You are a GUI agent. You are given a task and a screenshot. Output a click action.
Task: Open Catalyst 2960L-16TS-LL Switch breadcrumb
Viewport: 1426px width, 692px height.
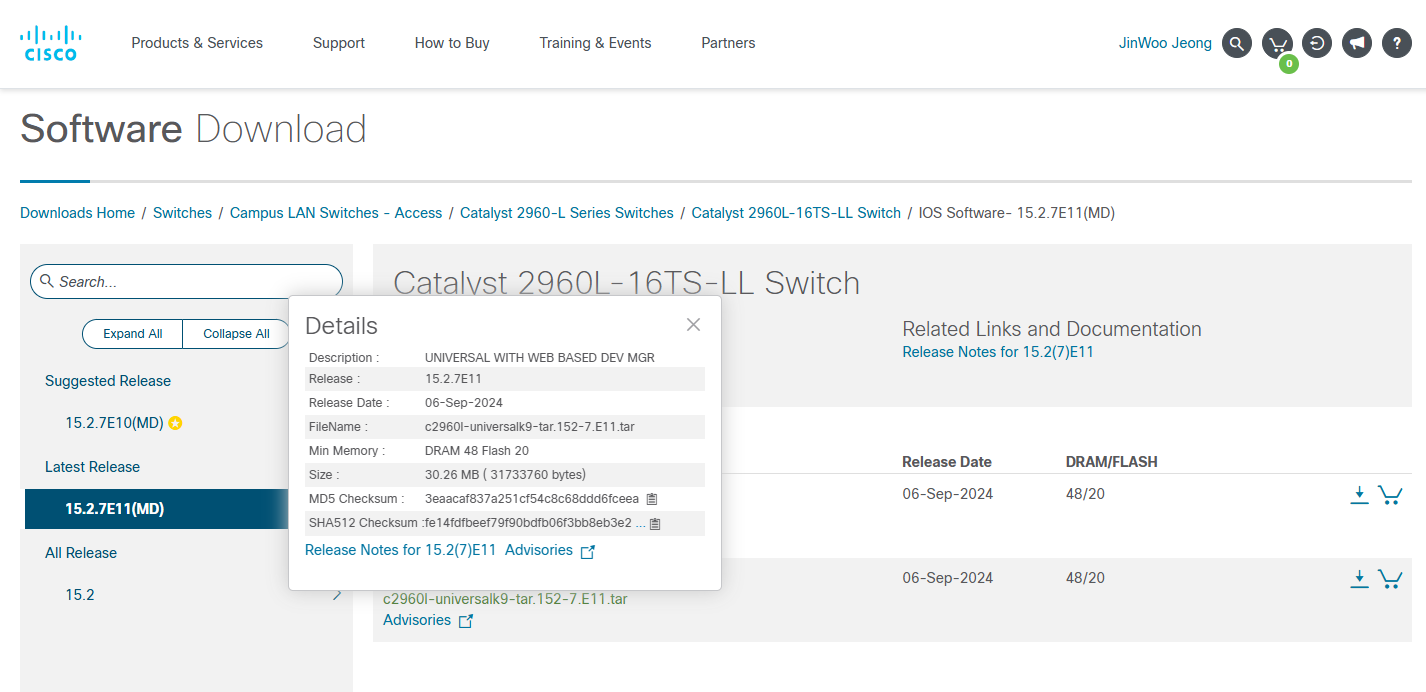tap(796, 213)
